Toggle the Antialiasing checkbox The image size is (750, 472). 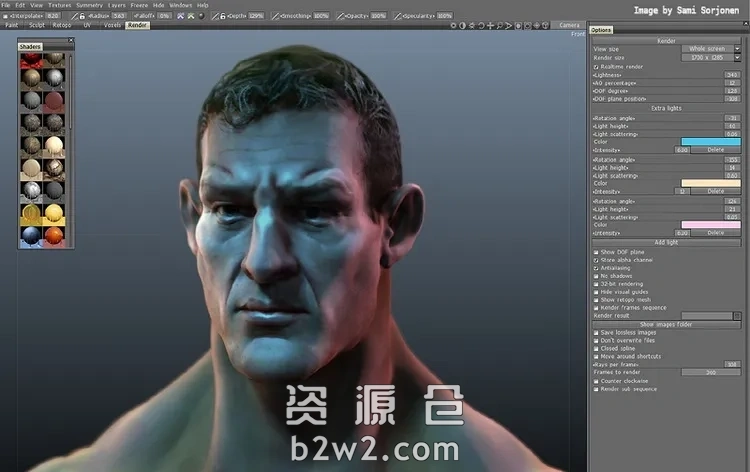(597, 268)
